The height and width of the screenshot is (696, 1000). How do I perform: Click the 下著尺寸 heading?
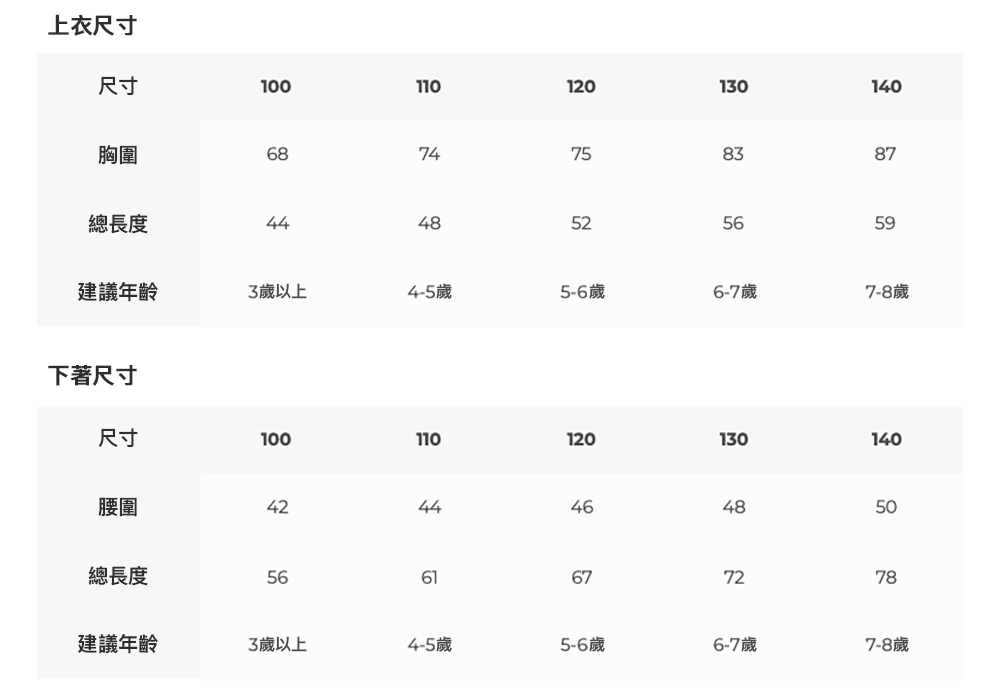click(92, 377)
